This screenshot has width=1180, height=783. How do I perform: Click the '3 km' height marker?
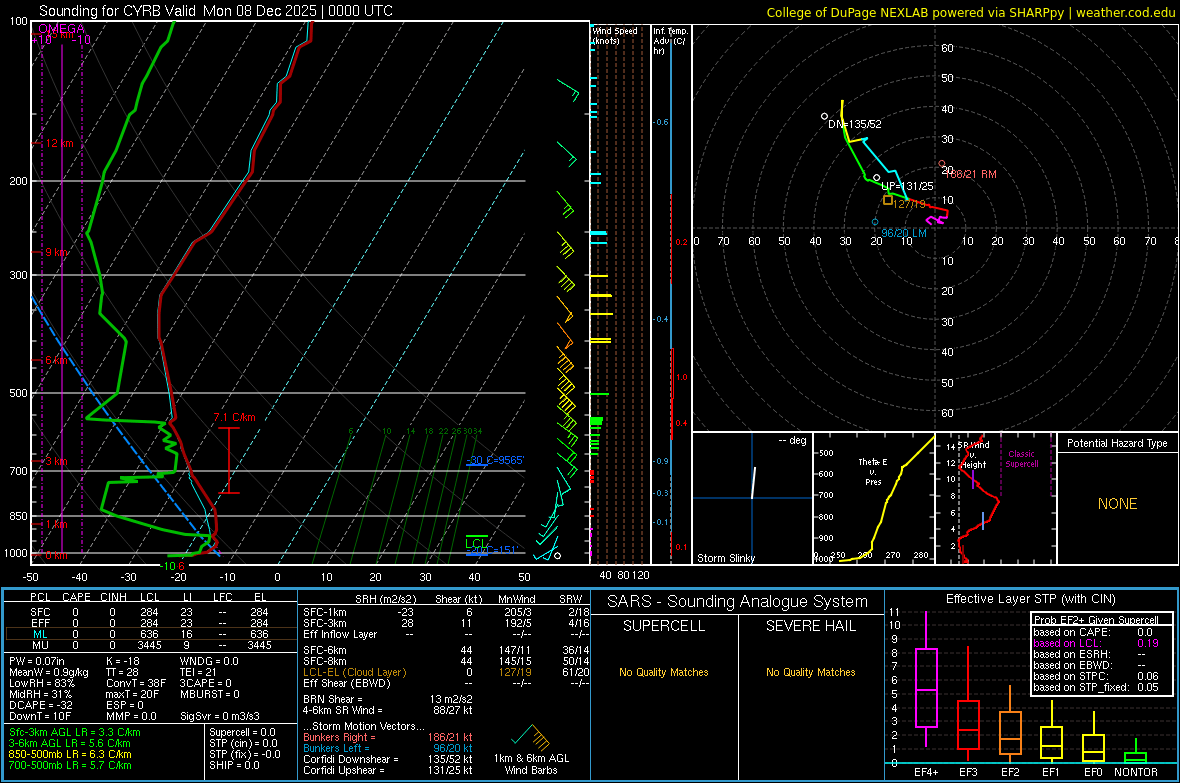click(56, 461)
